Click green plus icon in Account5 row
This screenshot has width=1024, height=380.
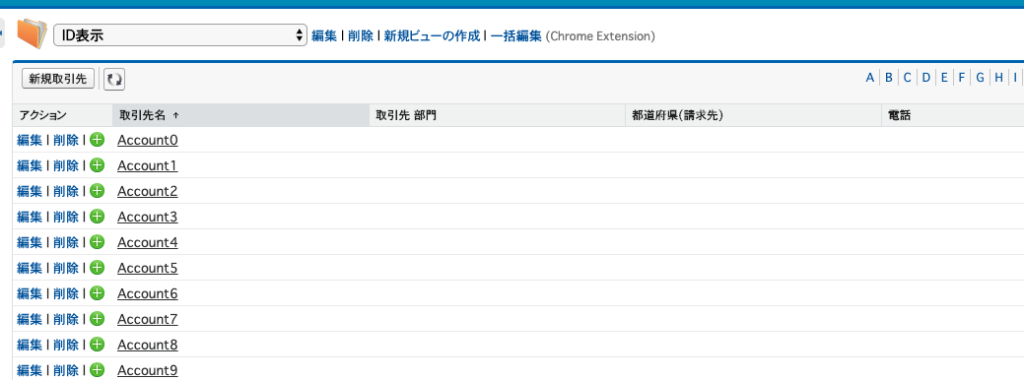point(97,267)
